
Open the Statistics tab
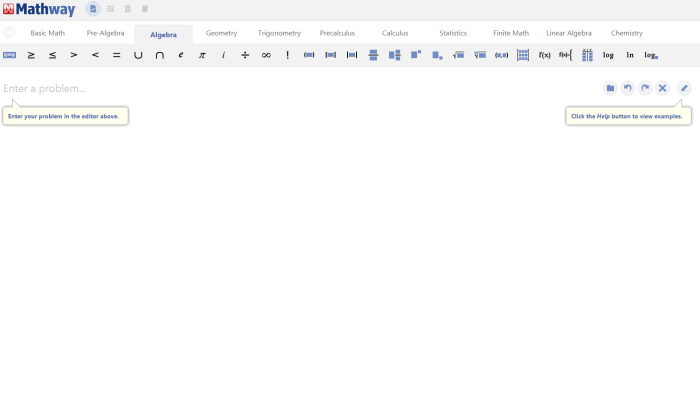point(453,33)
